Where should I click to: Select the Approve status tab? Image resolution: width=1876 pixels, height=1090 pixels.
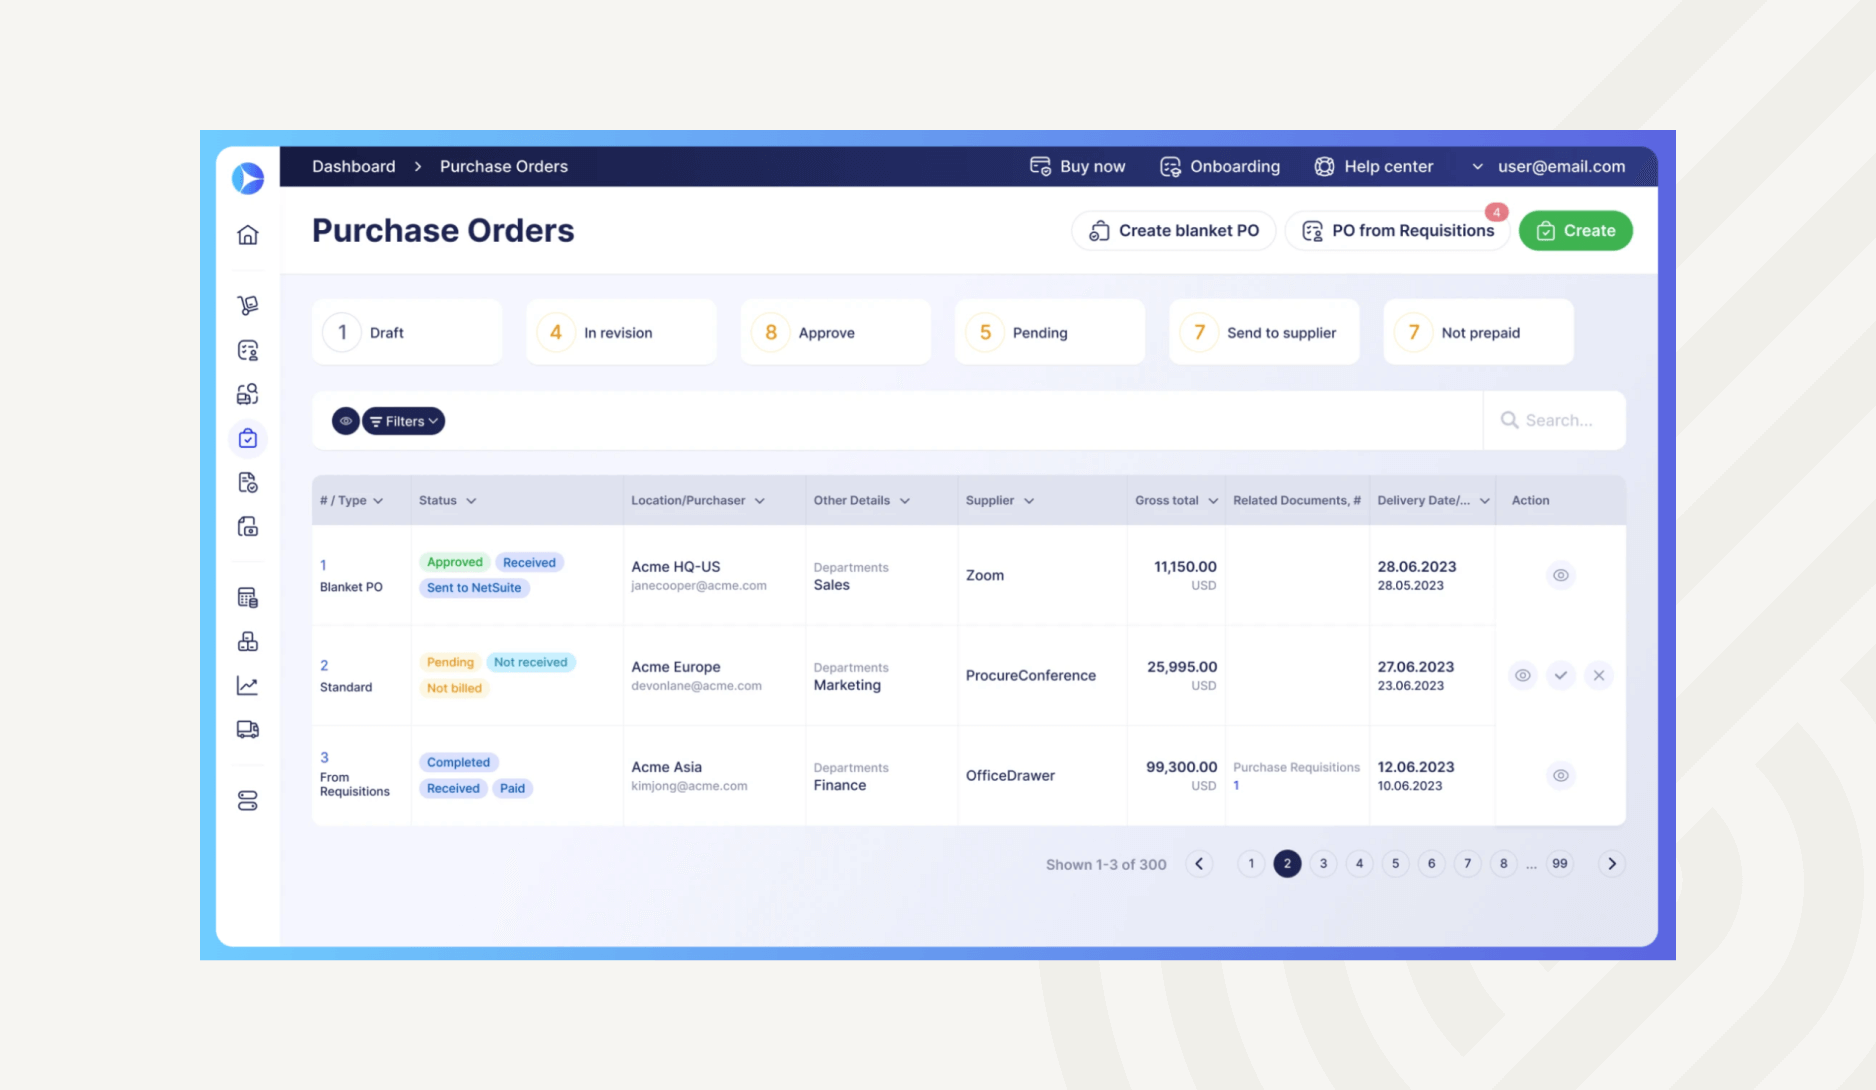coord(835,332)
